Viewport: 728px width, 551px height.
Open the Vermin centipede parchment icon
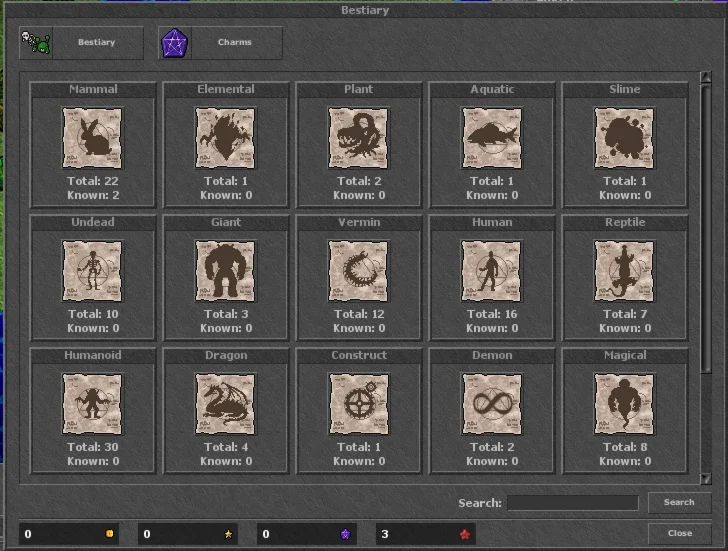[358, 271]
